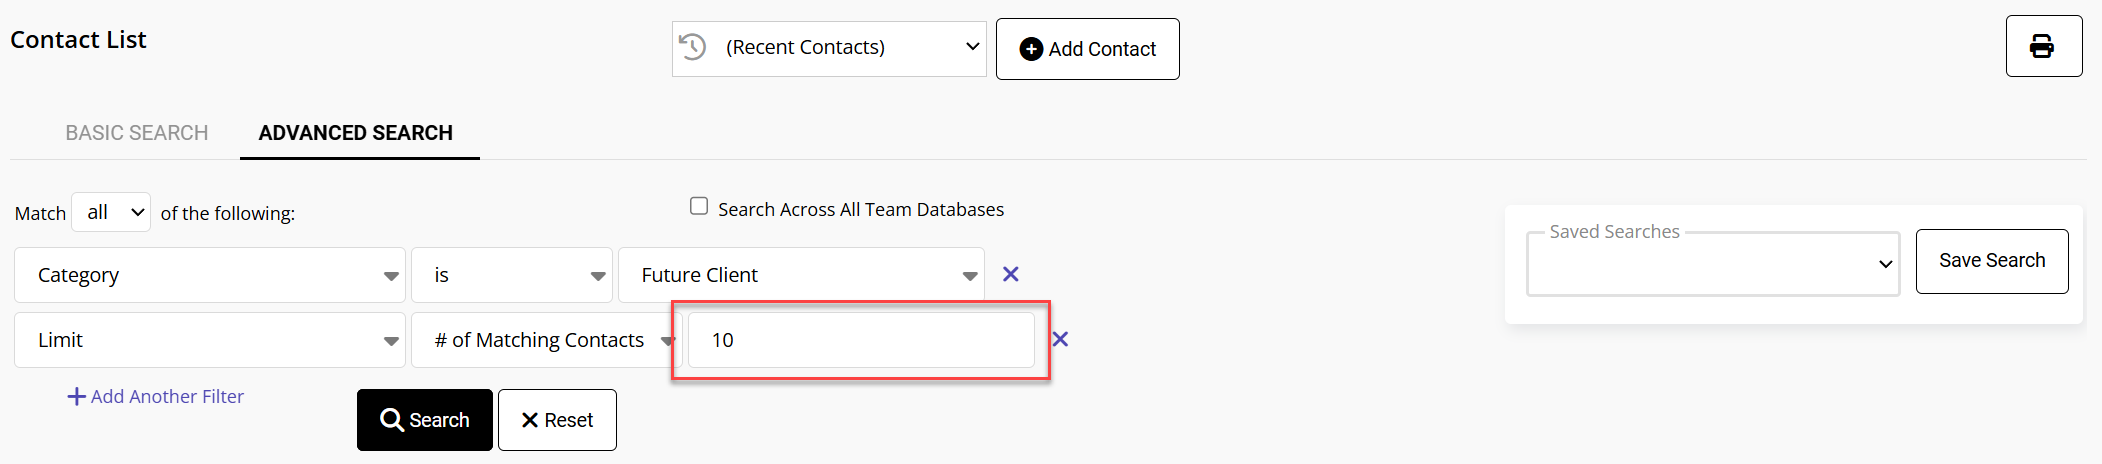Open the Match all dropdown
Screen dimensions: 2102x464
(x=111, y=212)
